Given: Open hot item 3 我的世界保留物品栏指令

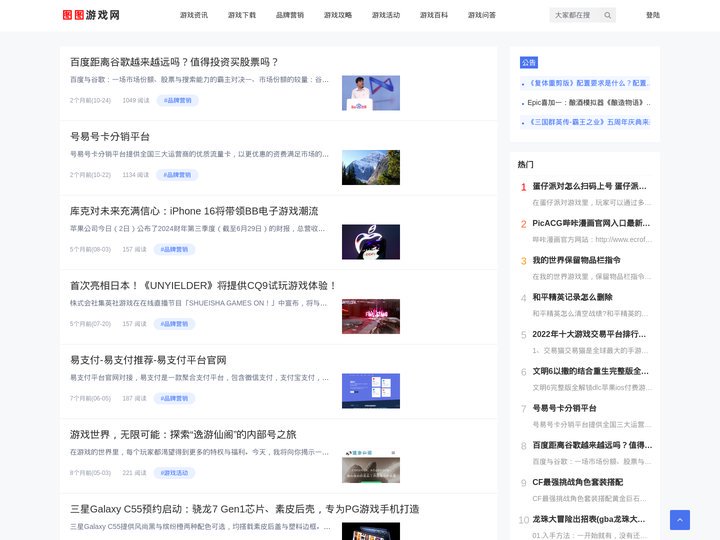Looking at the screenshot, I should pos(576,260).
